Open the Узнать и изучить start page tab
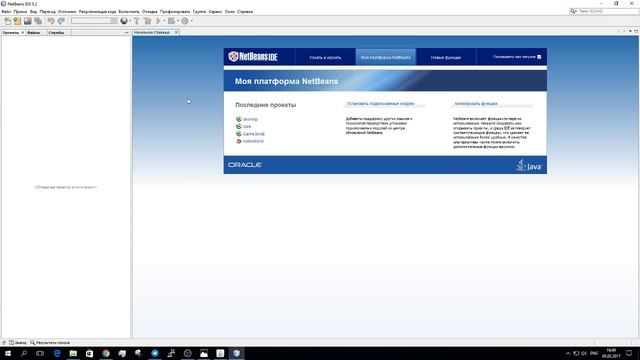Image resolution: width=640 pixels, height=360 pixels. tap(325, 58)
